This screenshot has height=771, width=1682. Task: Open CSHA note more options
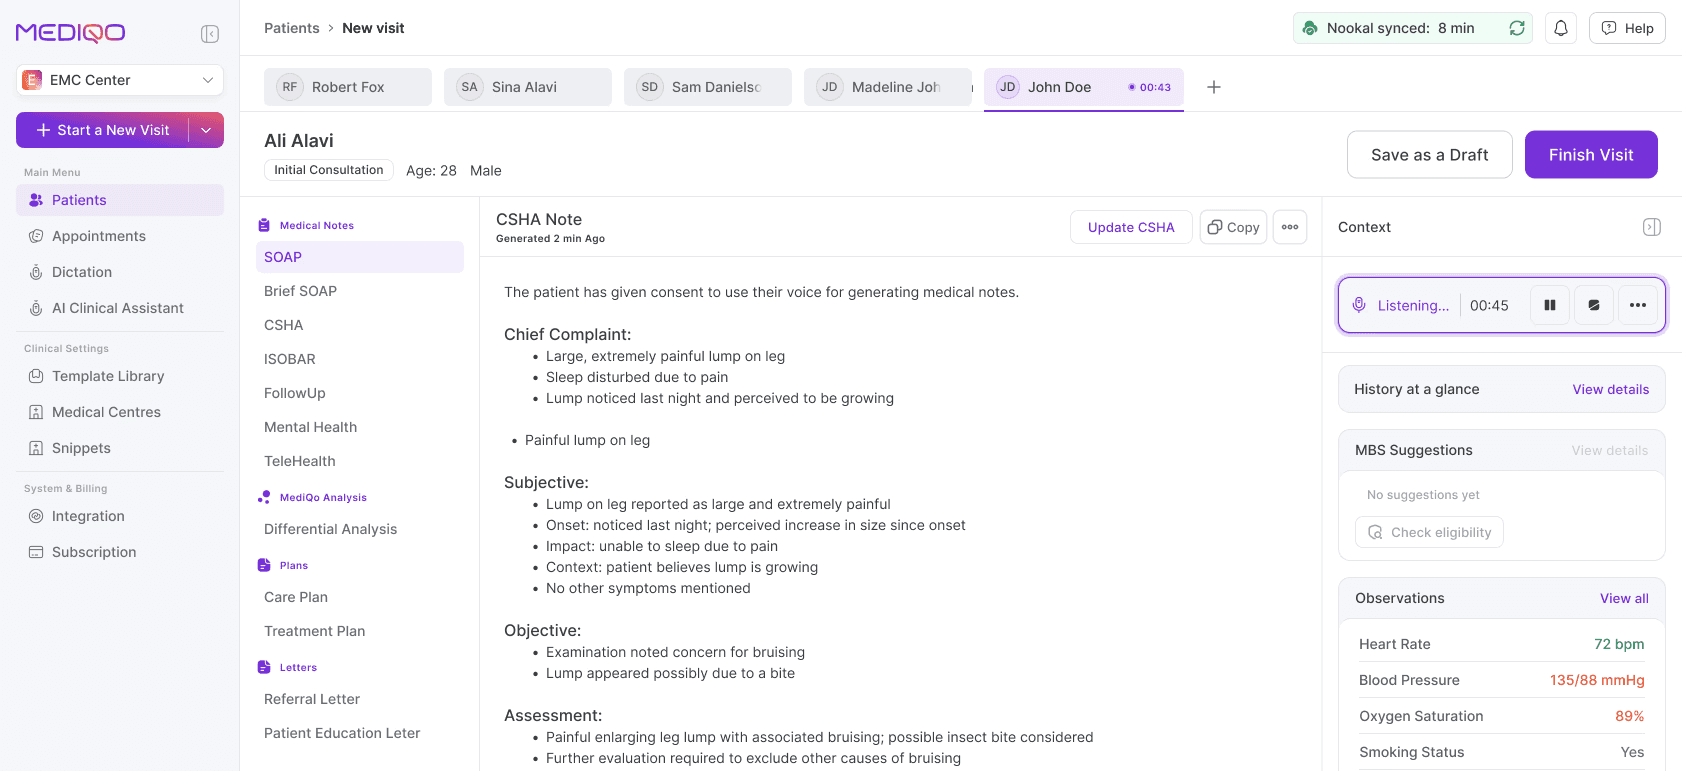1290,227
